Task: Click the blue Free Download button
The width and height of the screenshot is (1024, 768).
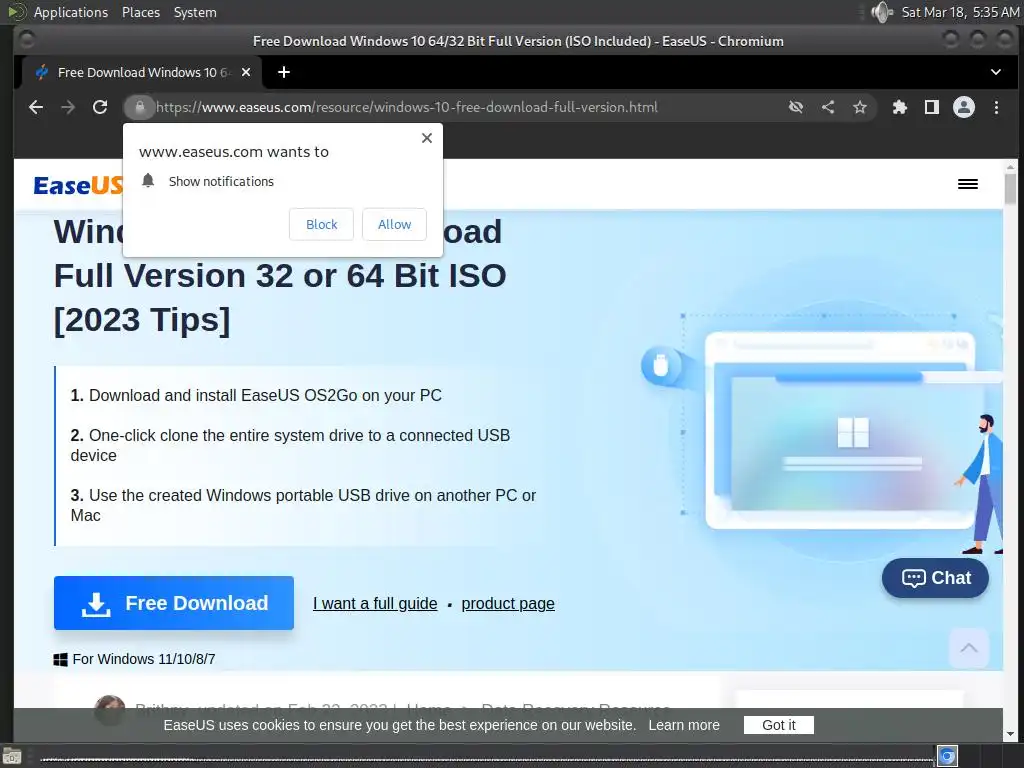Action: tap(174, 603)
